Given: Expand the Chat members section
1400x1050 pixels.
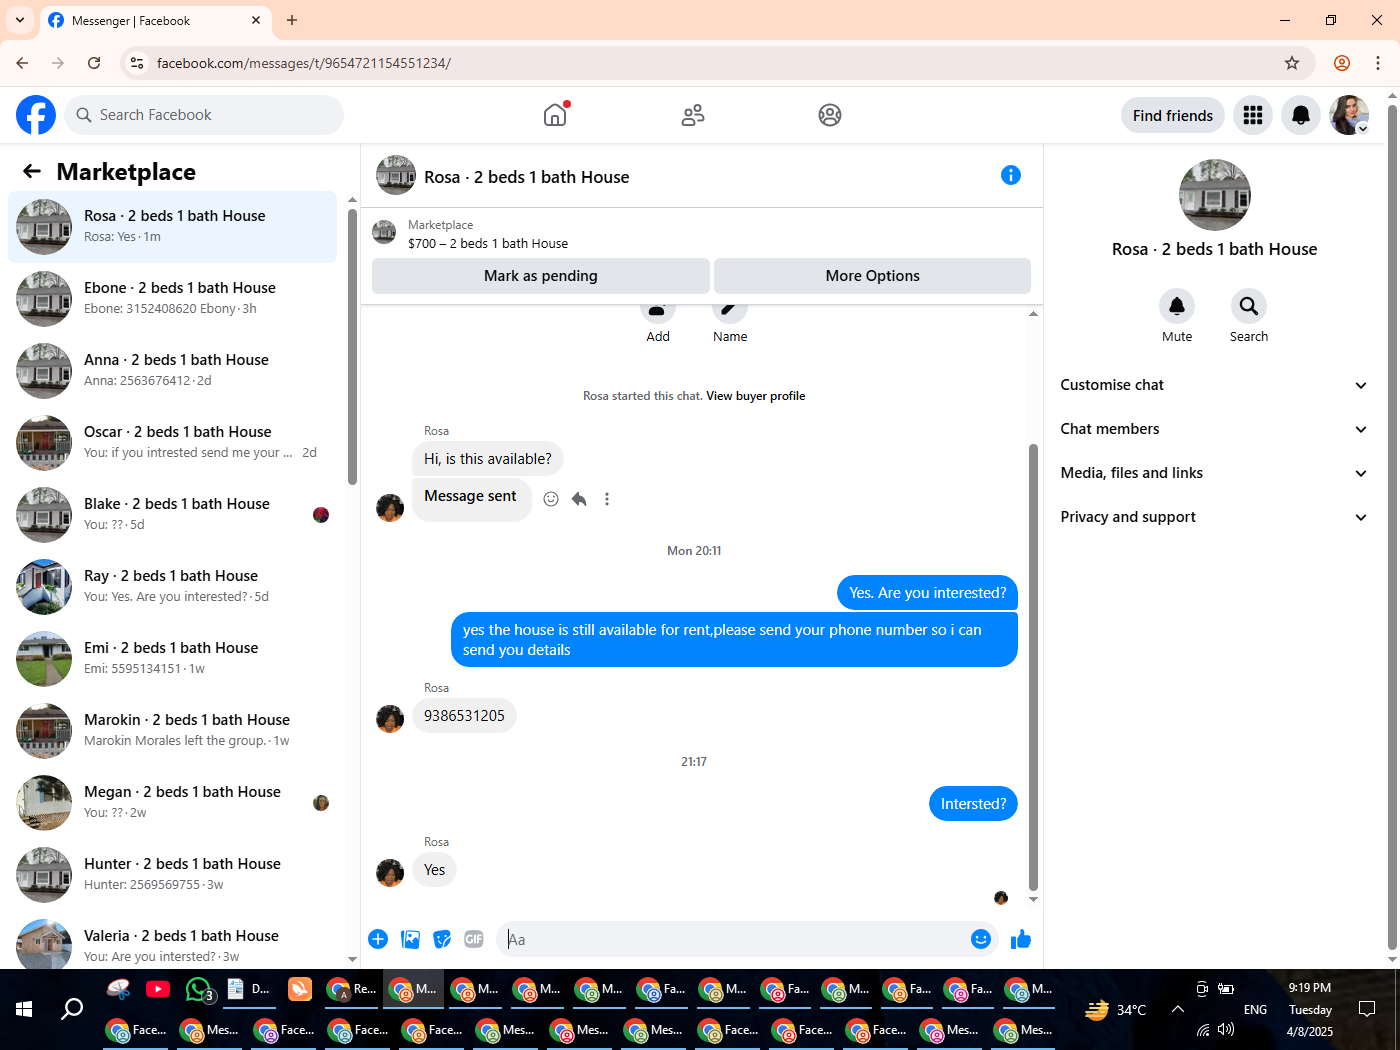Looking at the screenshot, I should coord(1214,429).
